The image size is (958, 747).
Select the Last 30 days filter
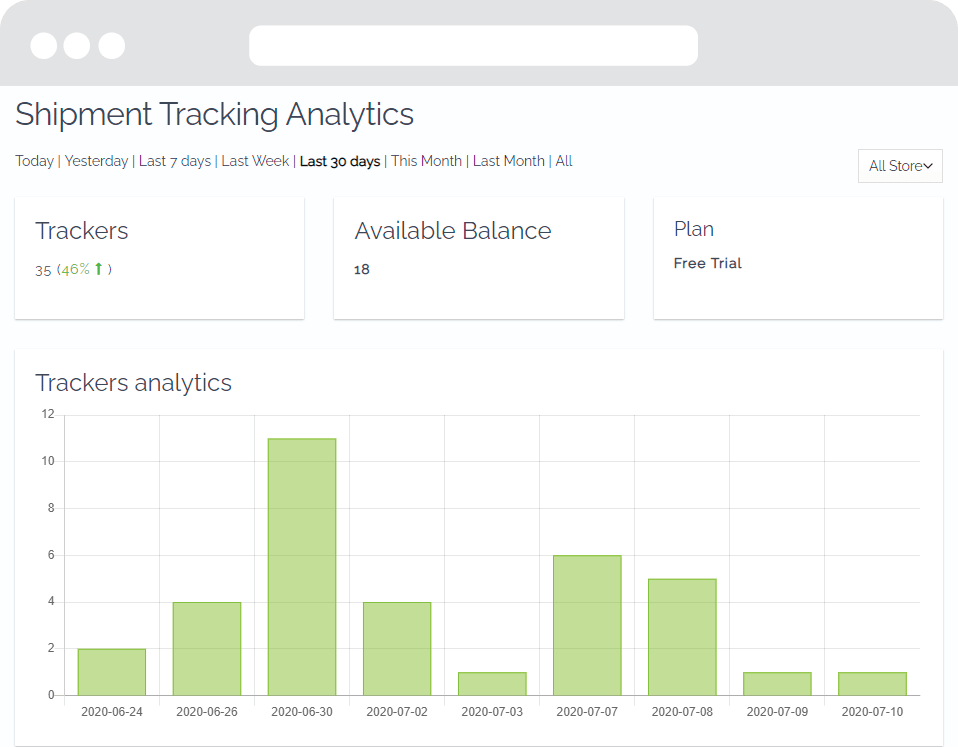point(340,161)
